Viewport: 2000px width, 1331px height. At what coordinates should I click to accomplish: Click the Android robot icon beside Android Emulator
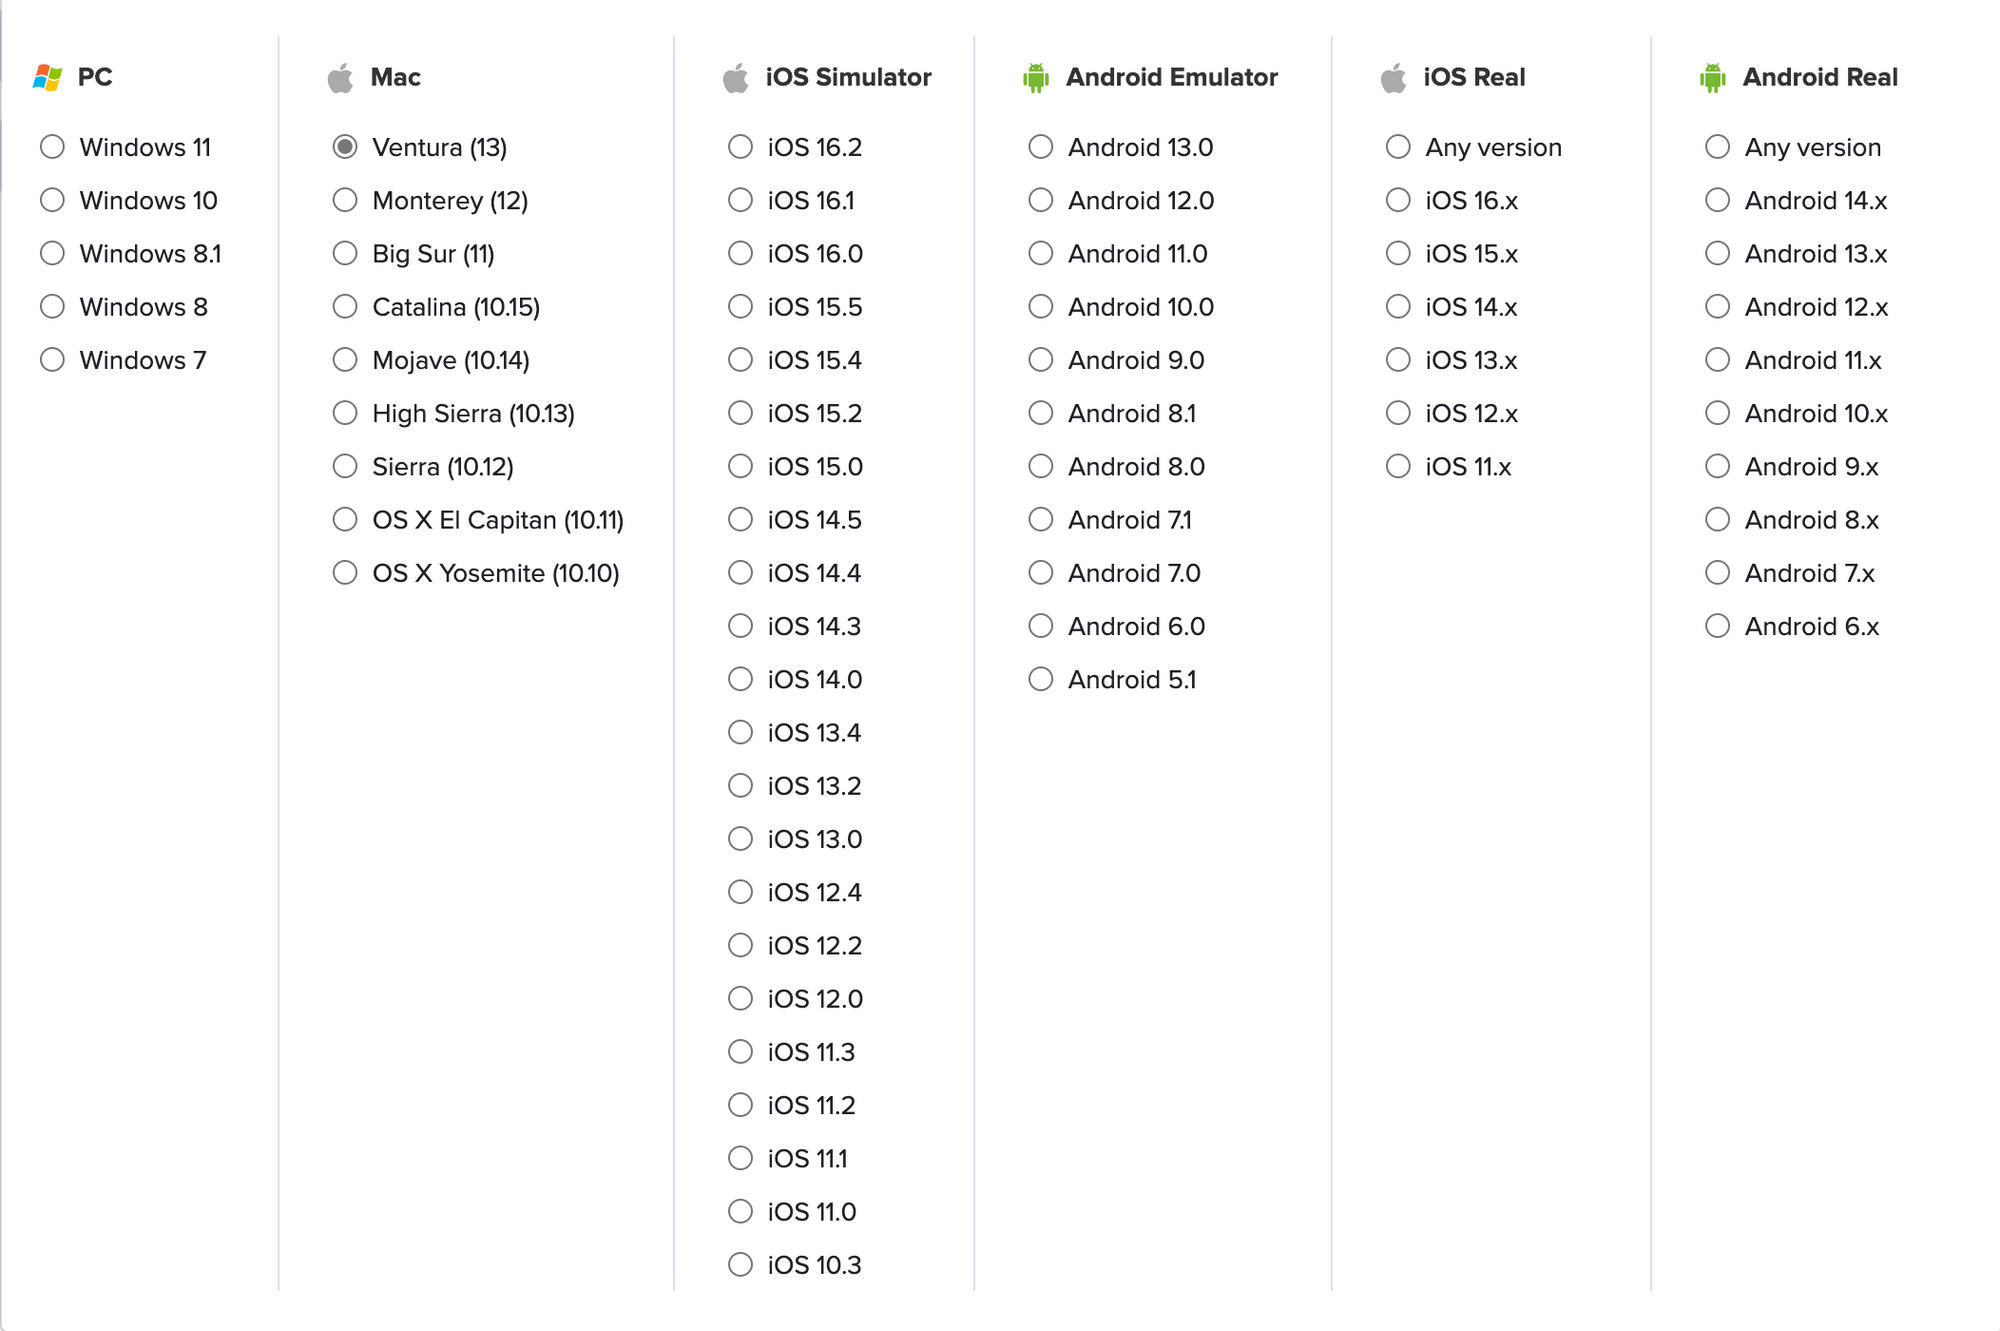point(1036,77)
